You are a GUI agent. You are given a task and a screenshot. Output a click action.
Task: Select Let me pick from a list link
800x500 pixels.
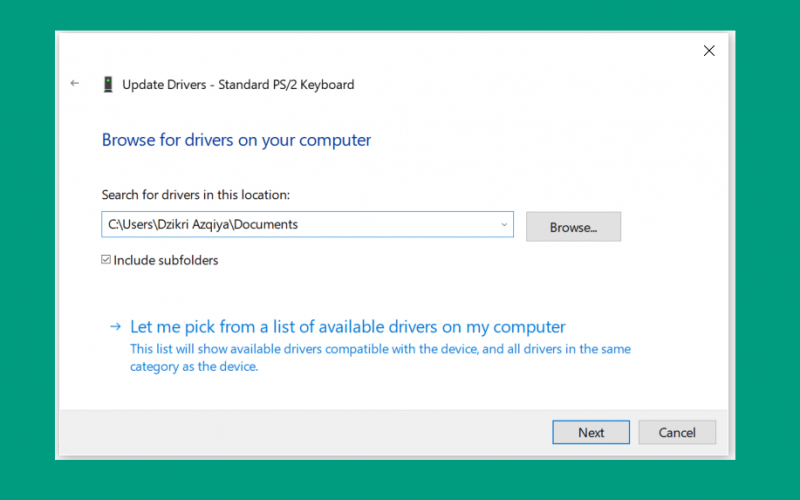(347, 327)
